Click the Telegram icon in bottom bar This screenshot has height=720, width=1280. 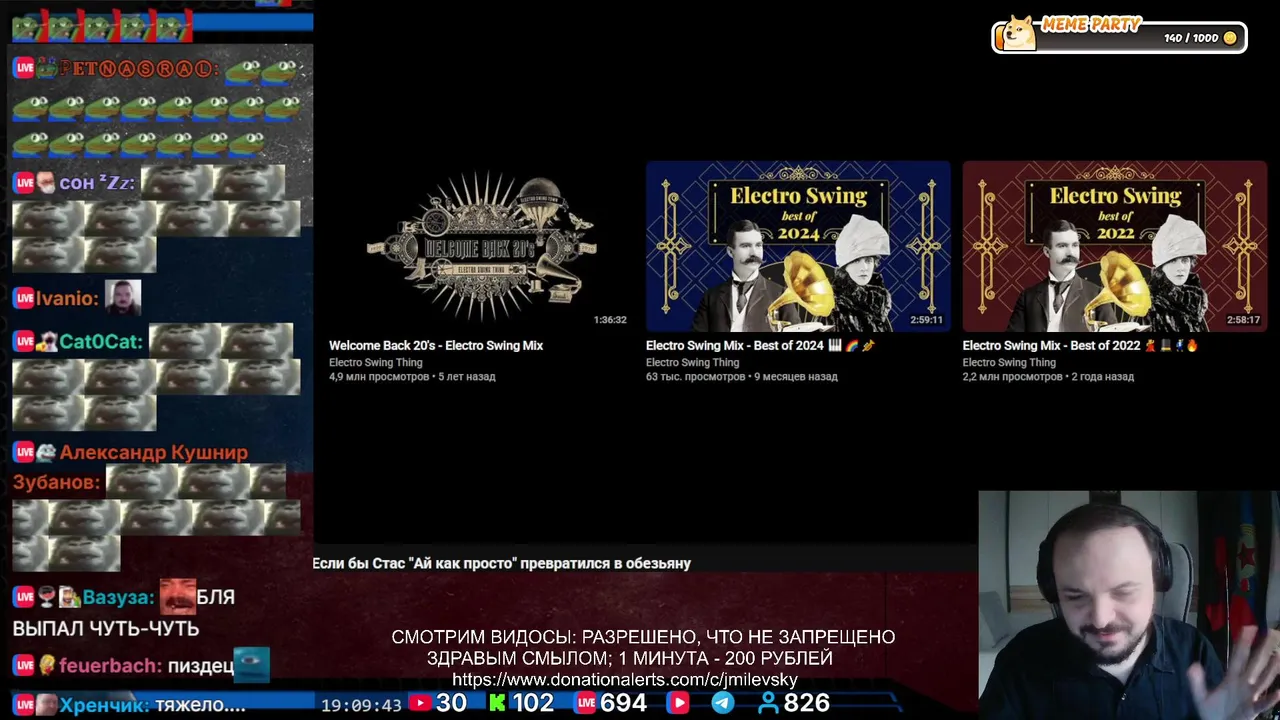tap(722, 703)
